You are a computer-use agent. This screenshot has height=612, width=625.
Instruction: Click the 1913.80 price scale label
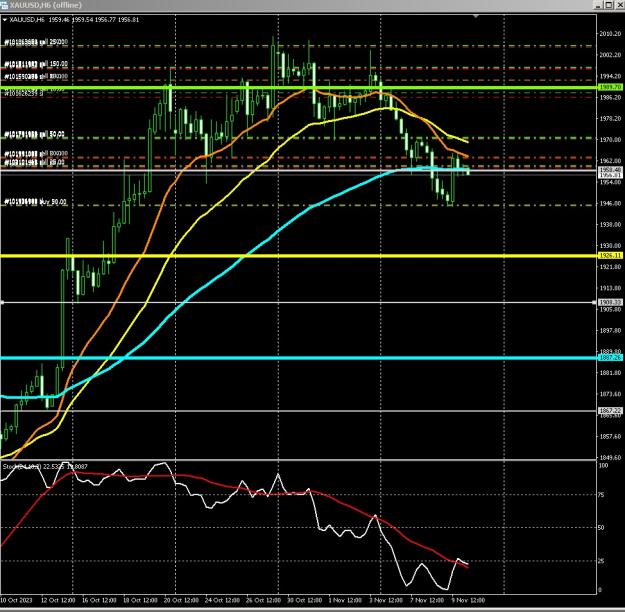610,288
